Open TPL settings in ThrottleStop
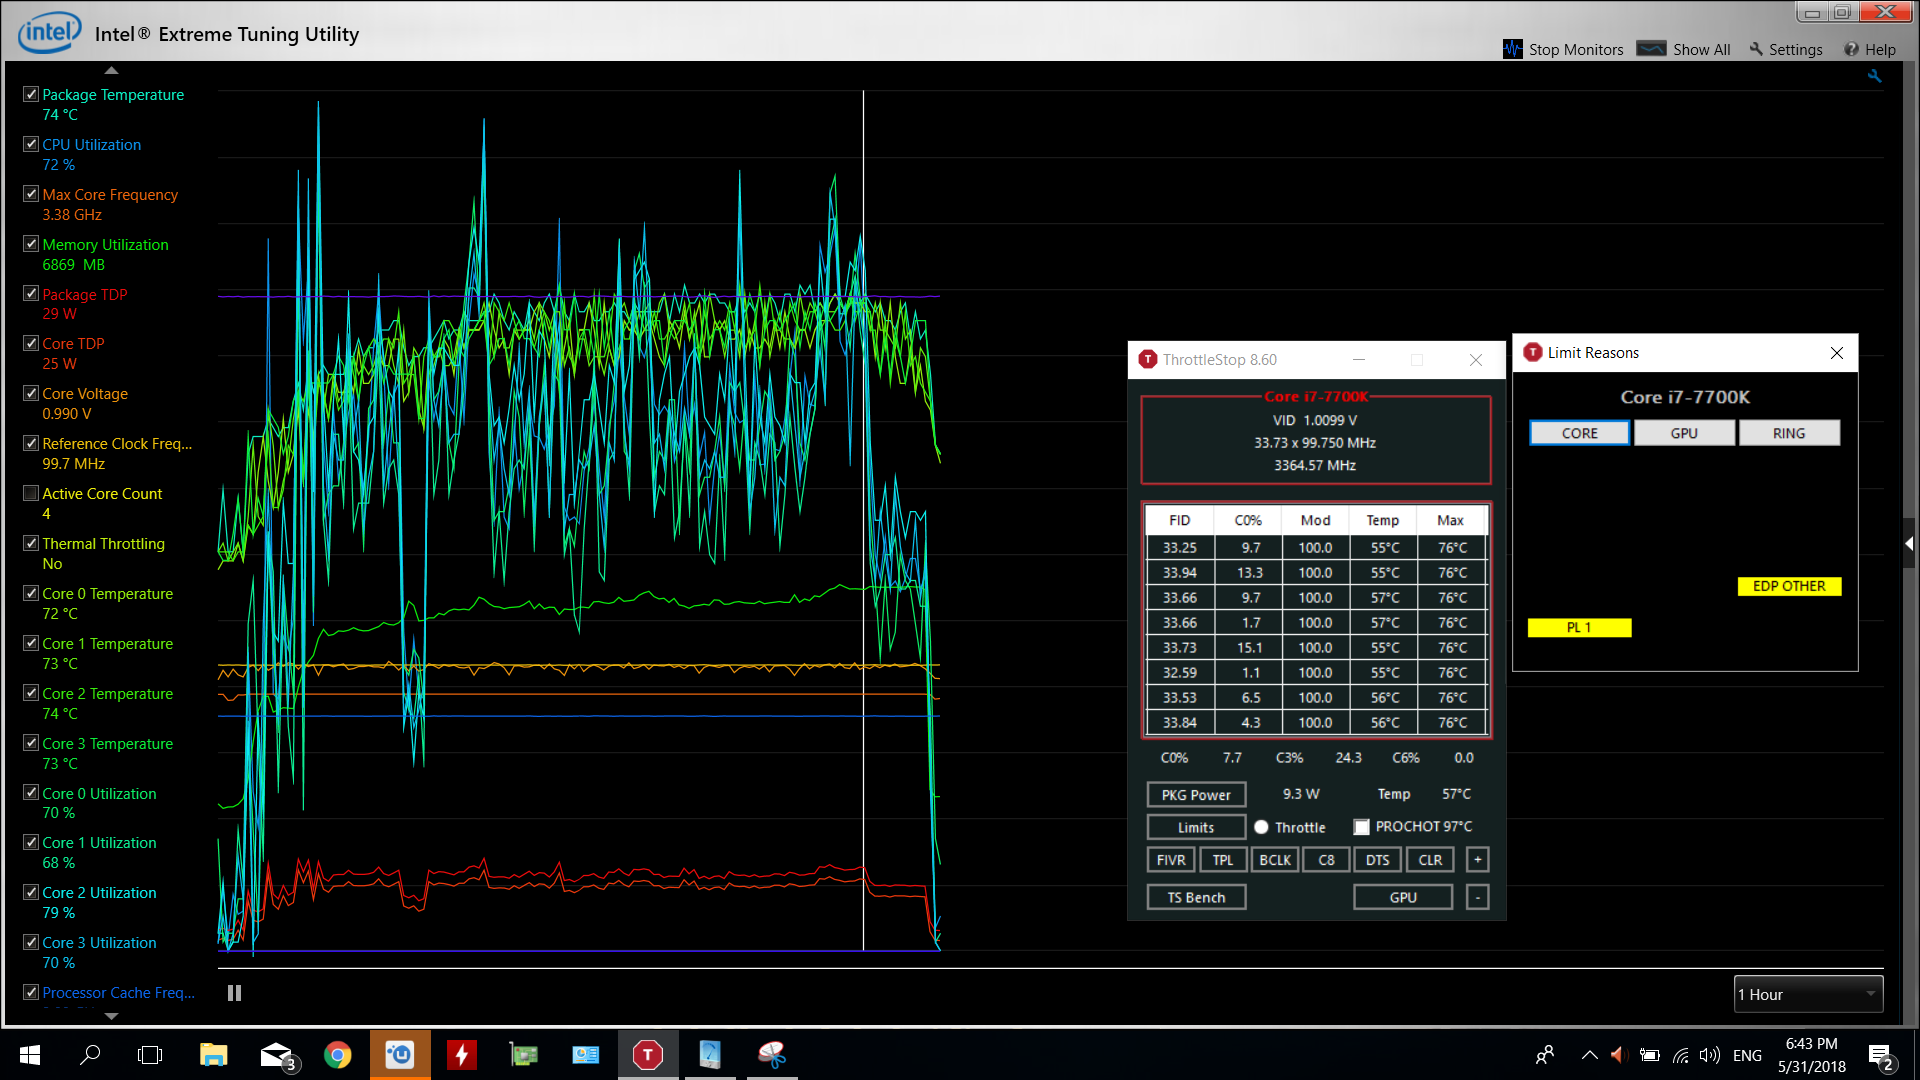 coord(1223,860)
